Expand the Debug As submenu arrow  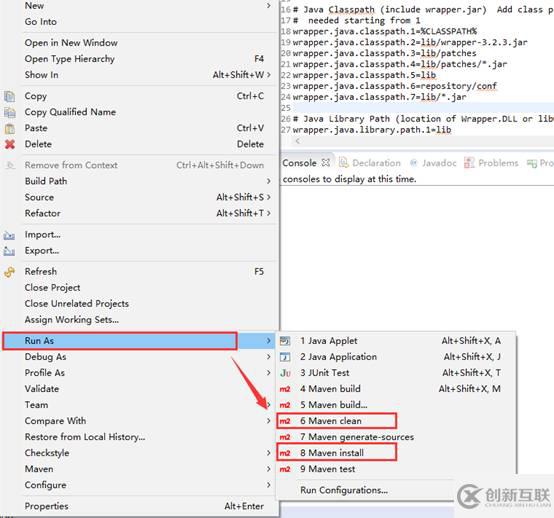269,357
